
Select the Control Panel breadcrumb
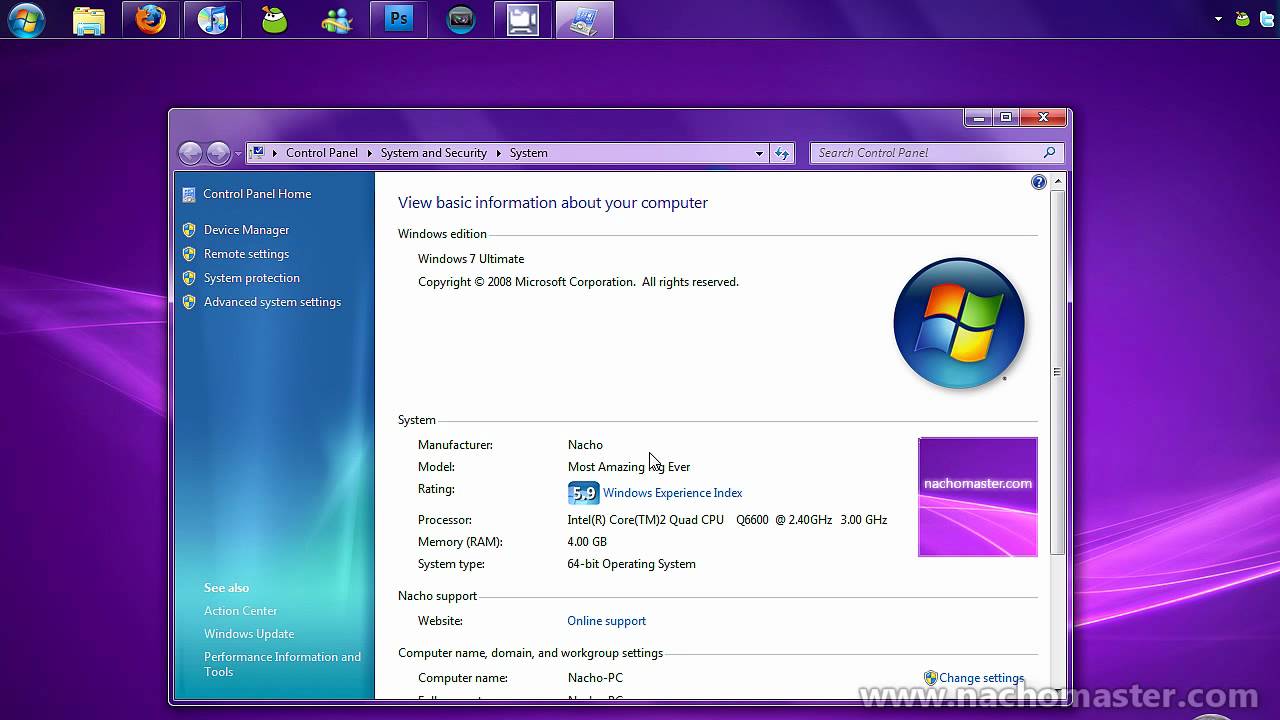tap(321, 153)
